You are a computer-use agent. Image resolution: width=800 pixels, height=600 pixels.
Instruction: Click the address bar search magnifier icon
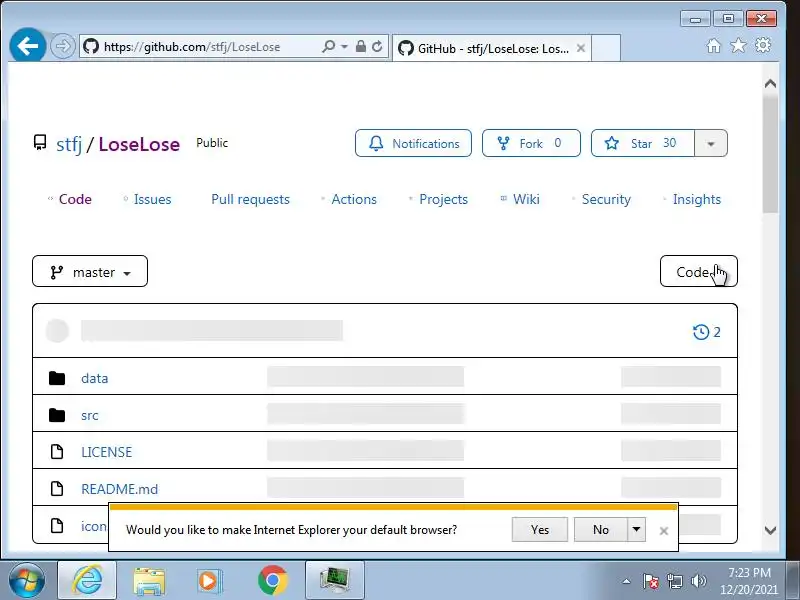pos(329,46)
